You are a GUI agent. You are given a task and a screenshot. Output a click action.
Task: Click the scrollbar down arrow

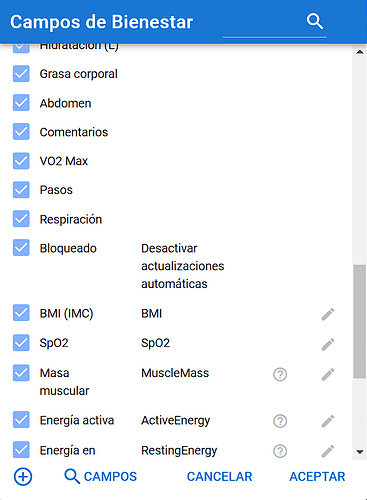(360, 452)
